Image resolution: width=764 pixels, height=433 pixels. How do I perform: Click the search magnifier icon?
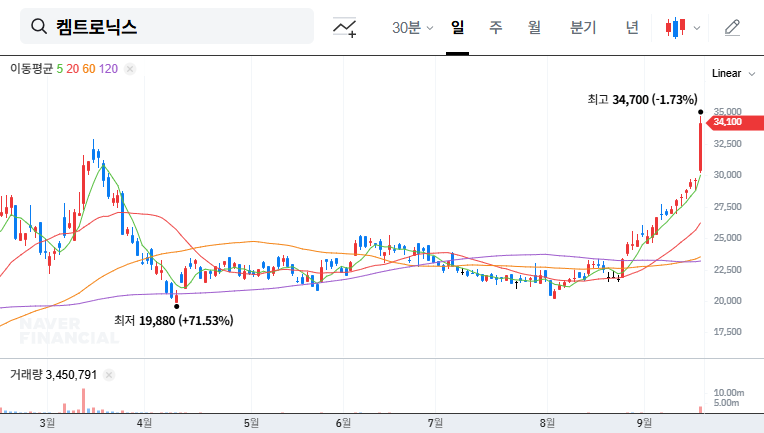point(38,26)
